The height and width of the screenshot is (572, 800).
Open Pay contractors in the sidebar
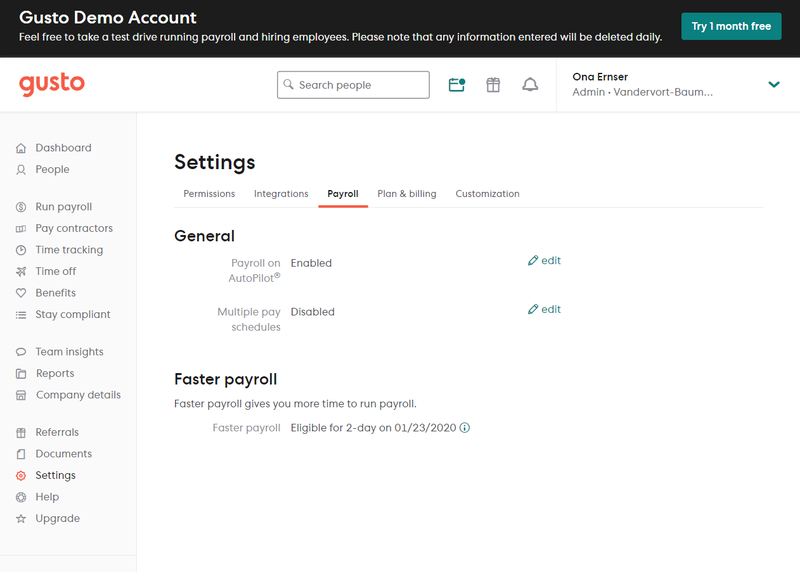pyautogui.click(x=74, y=228)
